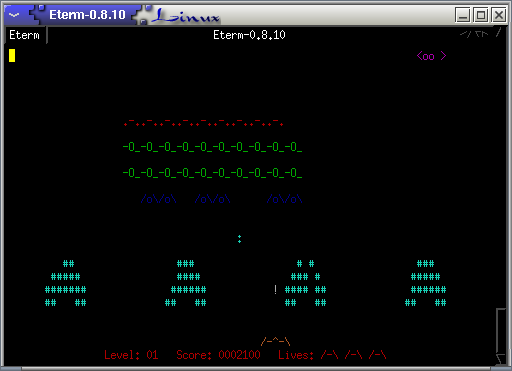512x371 pixels.
Task: Minimize the Eterm-0.8.10 window
Action: [x=463, y=15]
